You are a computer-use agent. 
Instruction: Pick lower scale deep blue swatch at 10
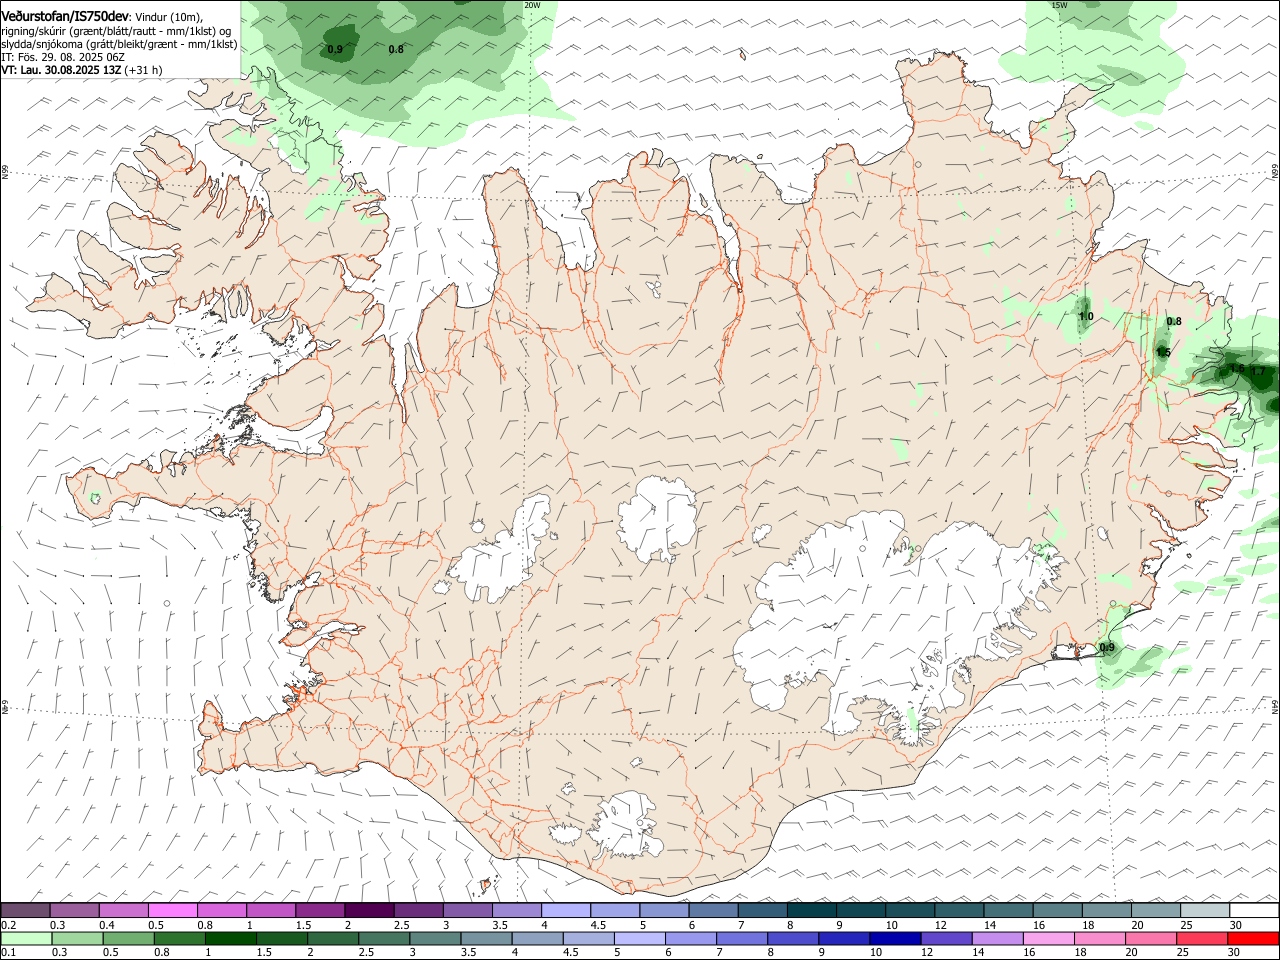(895, 938)
